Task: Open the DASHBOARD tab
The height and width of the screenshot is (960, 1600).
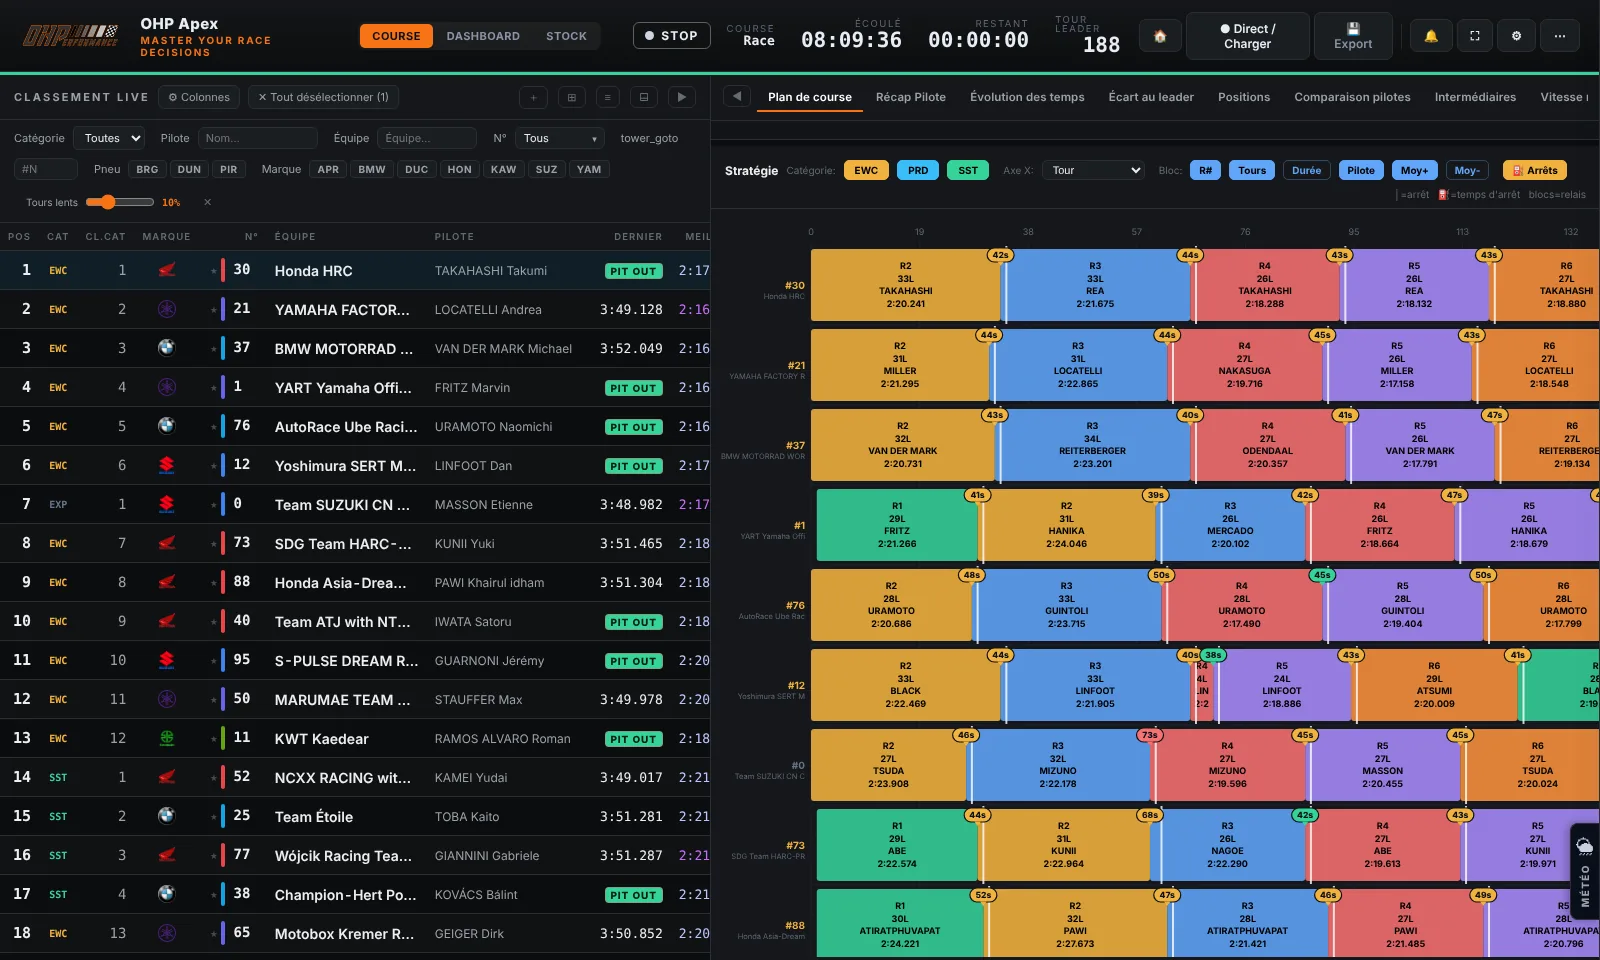Action: [x=483, y=36]
